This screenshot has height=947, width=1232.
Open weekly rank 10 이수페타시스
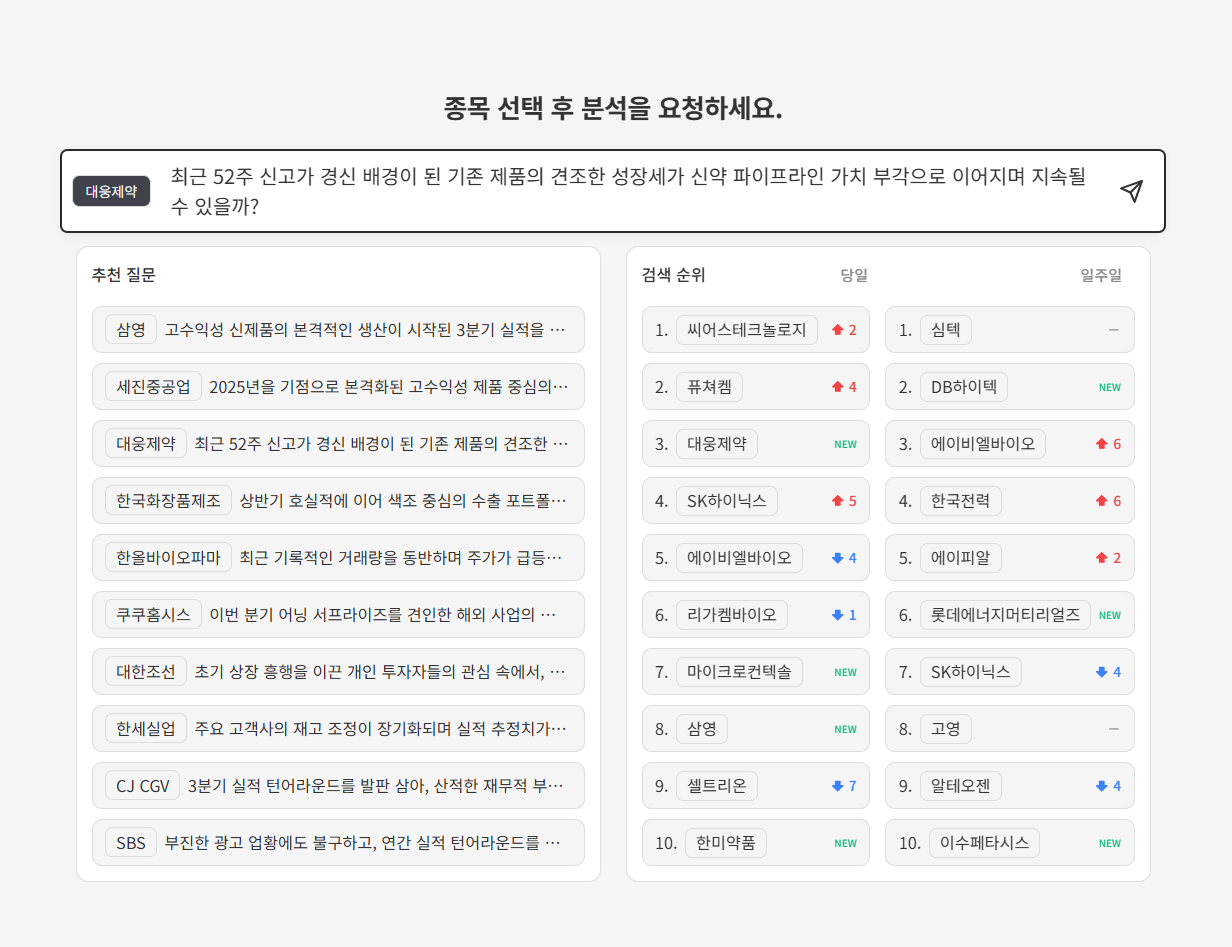(x=1010, y=843)
